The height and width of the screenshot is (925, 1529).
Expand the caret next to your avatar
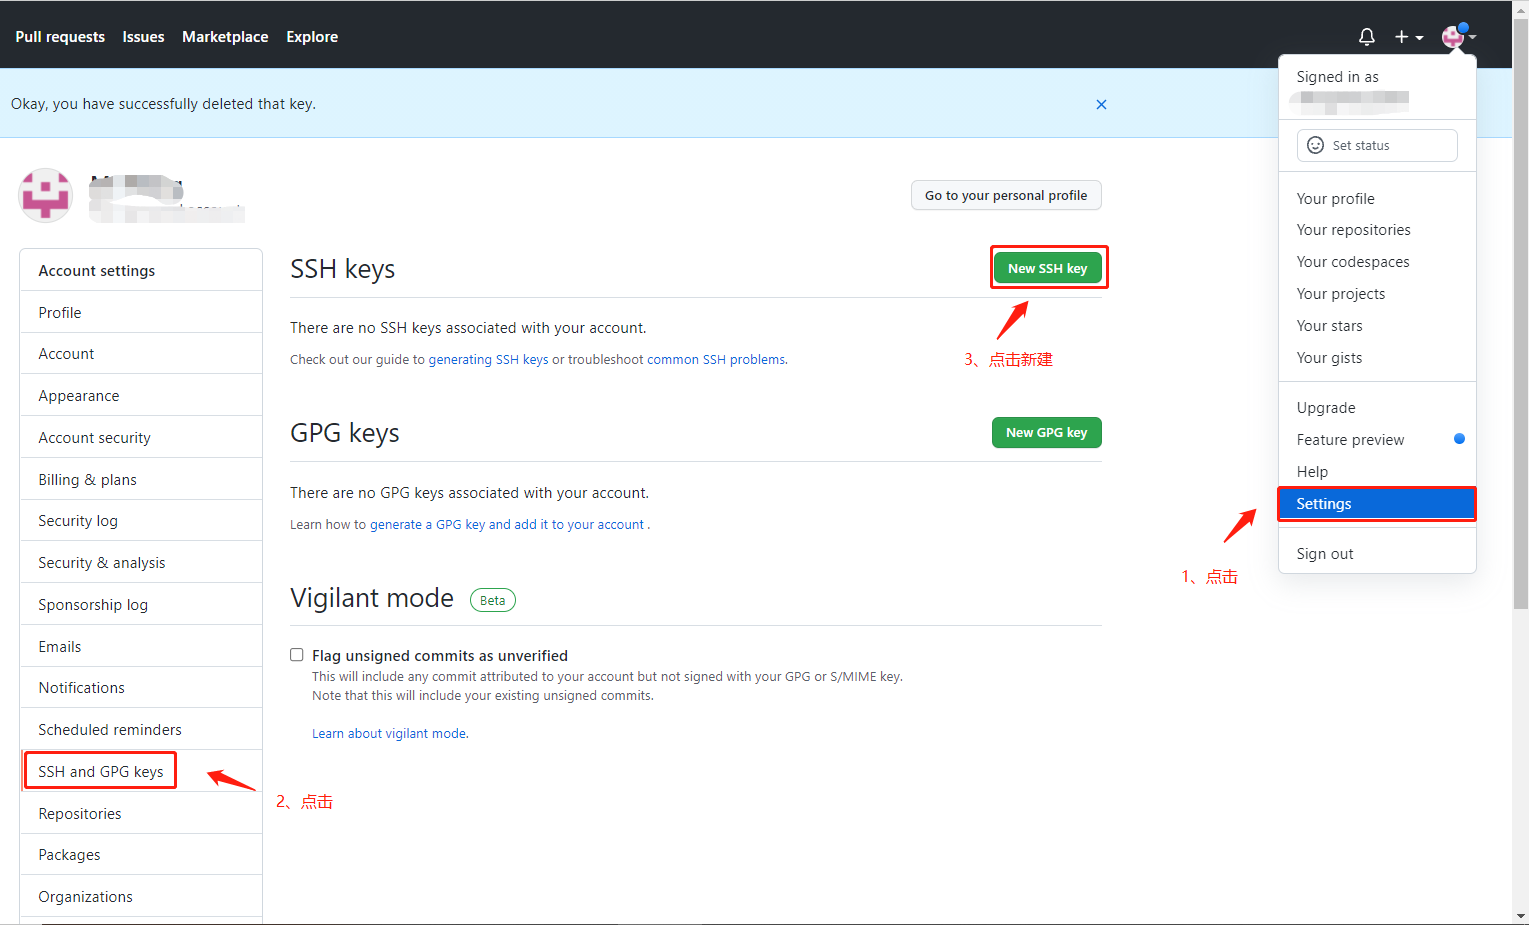tap(1475, 38)
